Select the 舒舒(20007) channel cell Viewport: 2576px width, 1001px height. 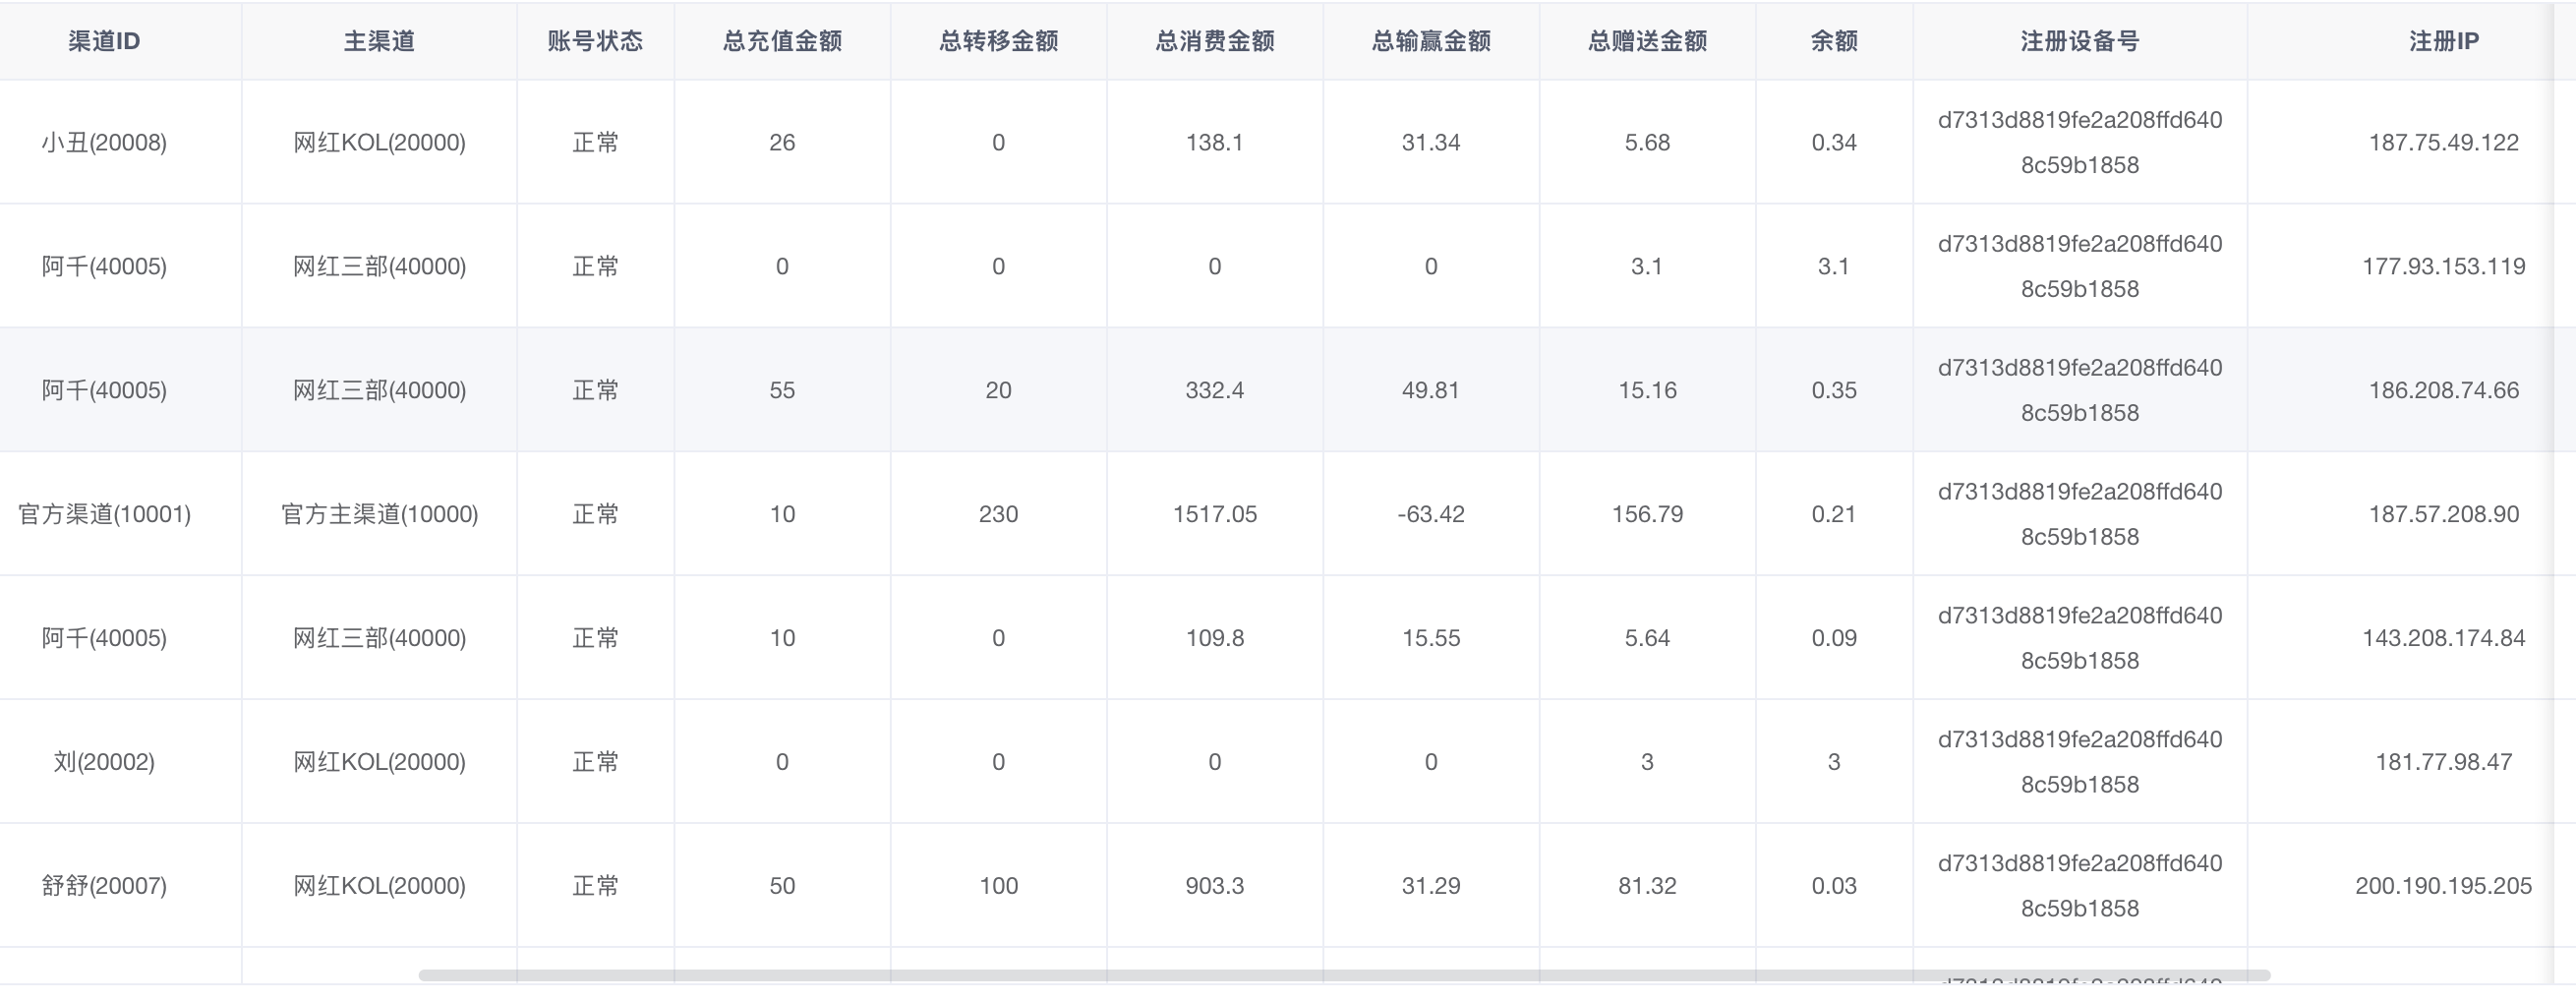pos(104,886)
